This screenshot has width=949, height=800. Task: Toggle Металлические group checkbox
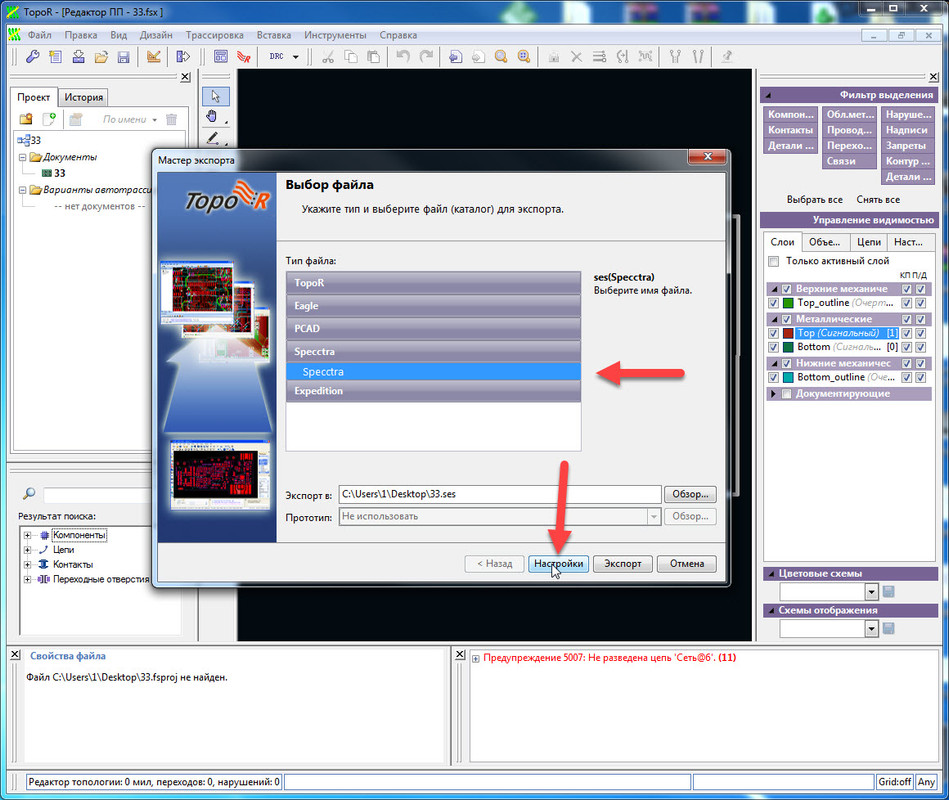(x=787, y=319)
